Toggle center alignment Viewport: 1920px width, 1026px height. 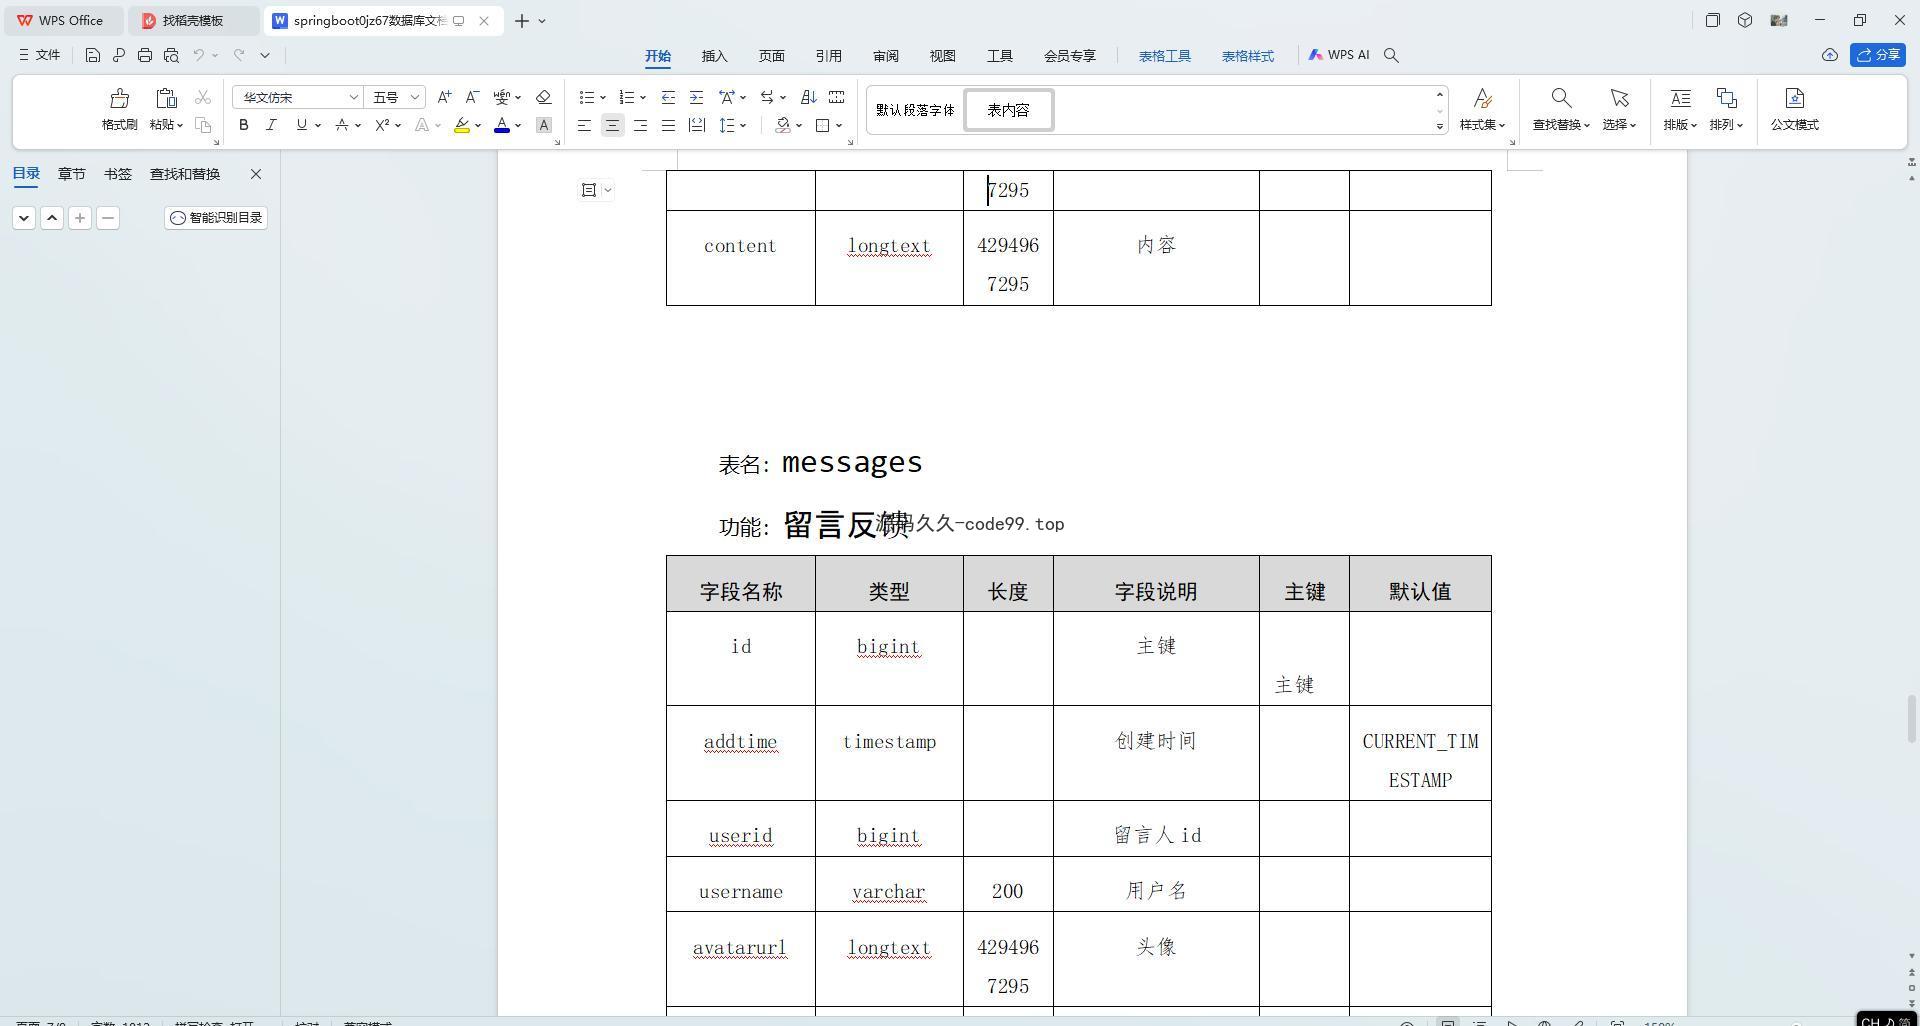(612, 125)
